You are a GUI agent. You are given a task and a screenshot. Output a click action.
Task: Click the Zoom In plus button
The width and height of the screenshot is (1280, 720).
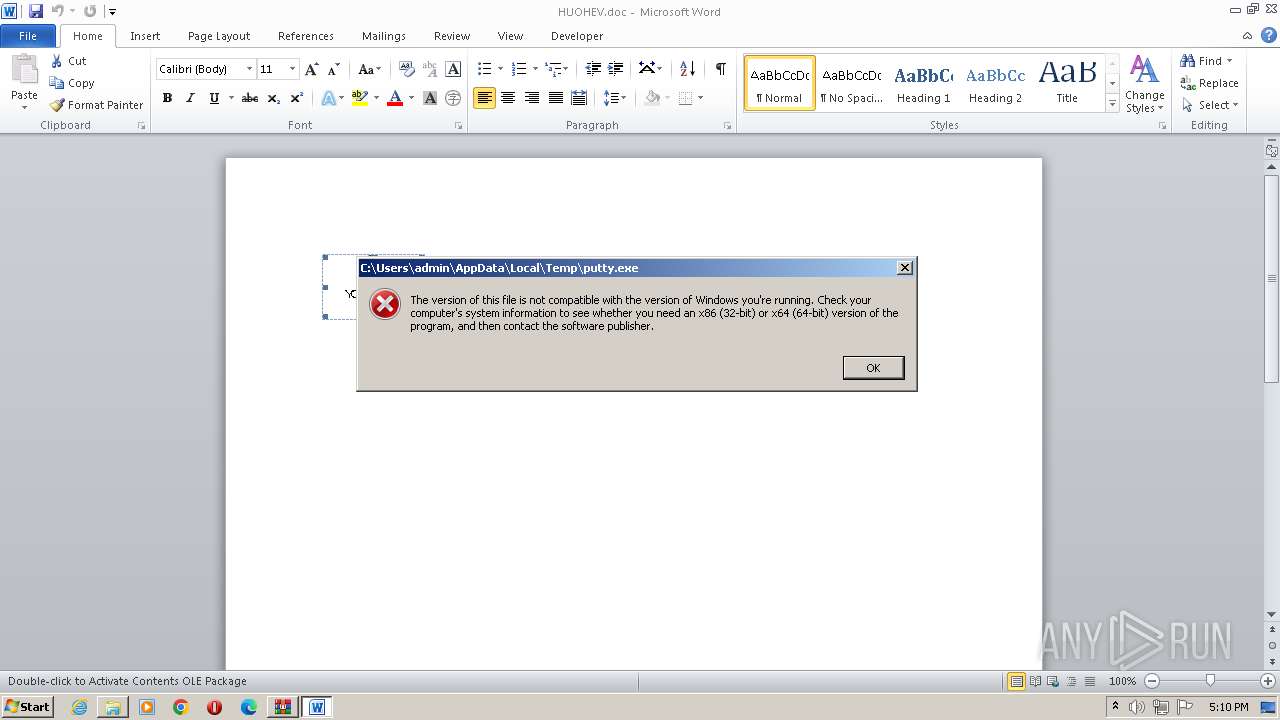[1267, 681]
